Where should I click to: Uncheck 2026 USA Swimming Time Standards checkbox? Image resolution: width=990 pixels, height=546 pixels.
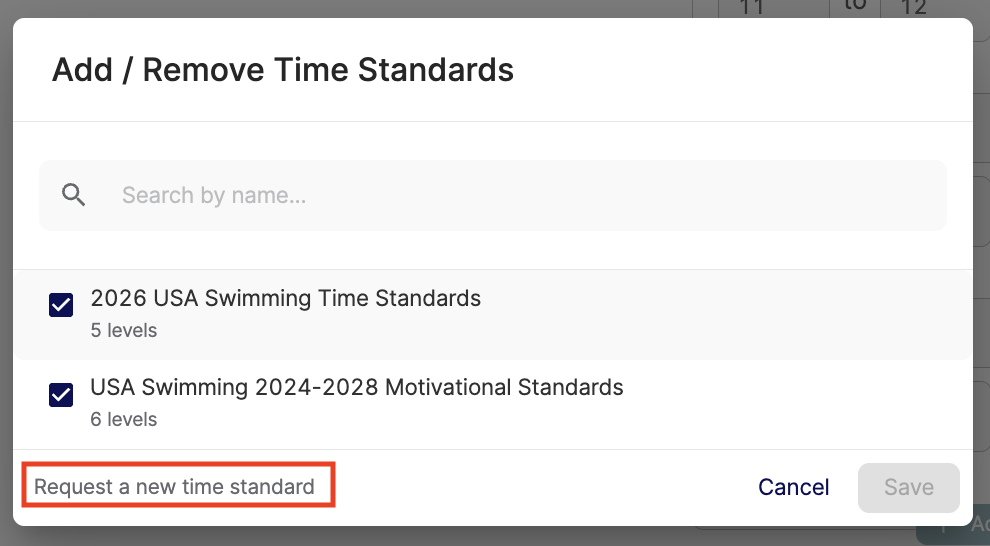[61, 305]
